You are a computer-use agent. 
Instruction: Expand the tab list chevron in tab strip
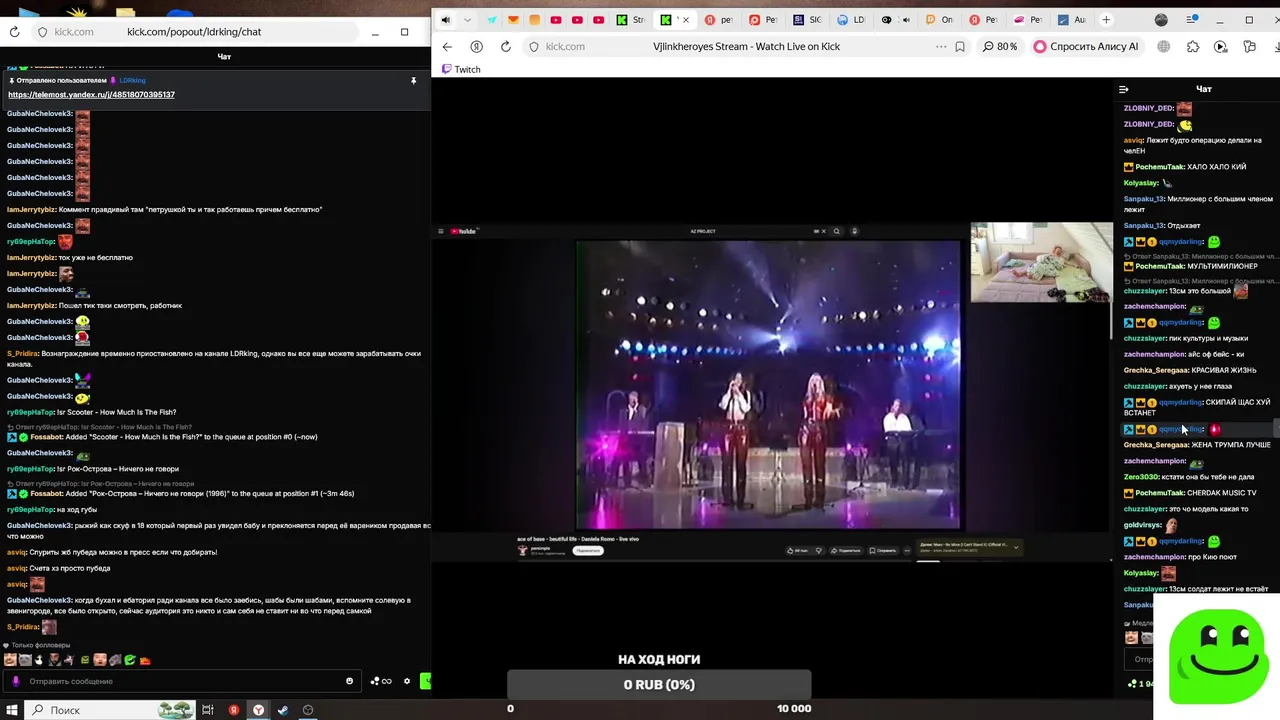467,20
